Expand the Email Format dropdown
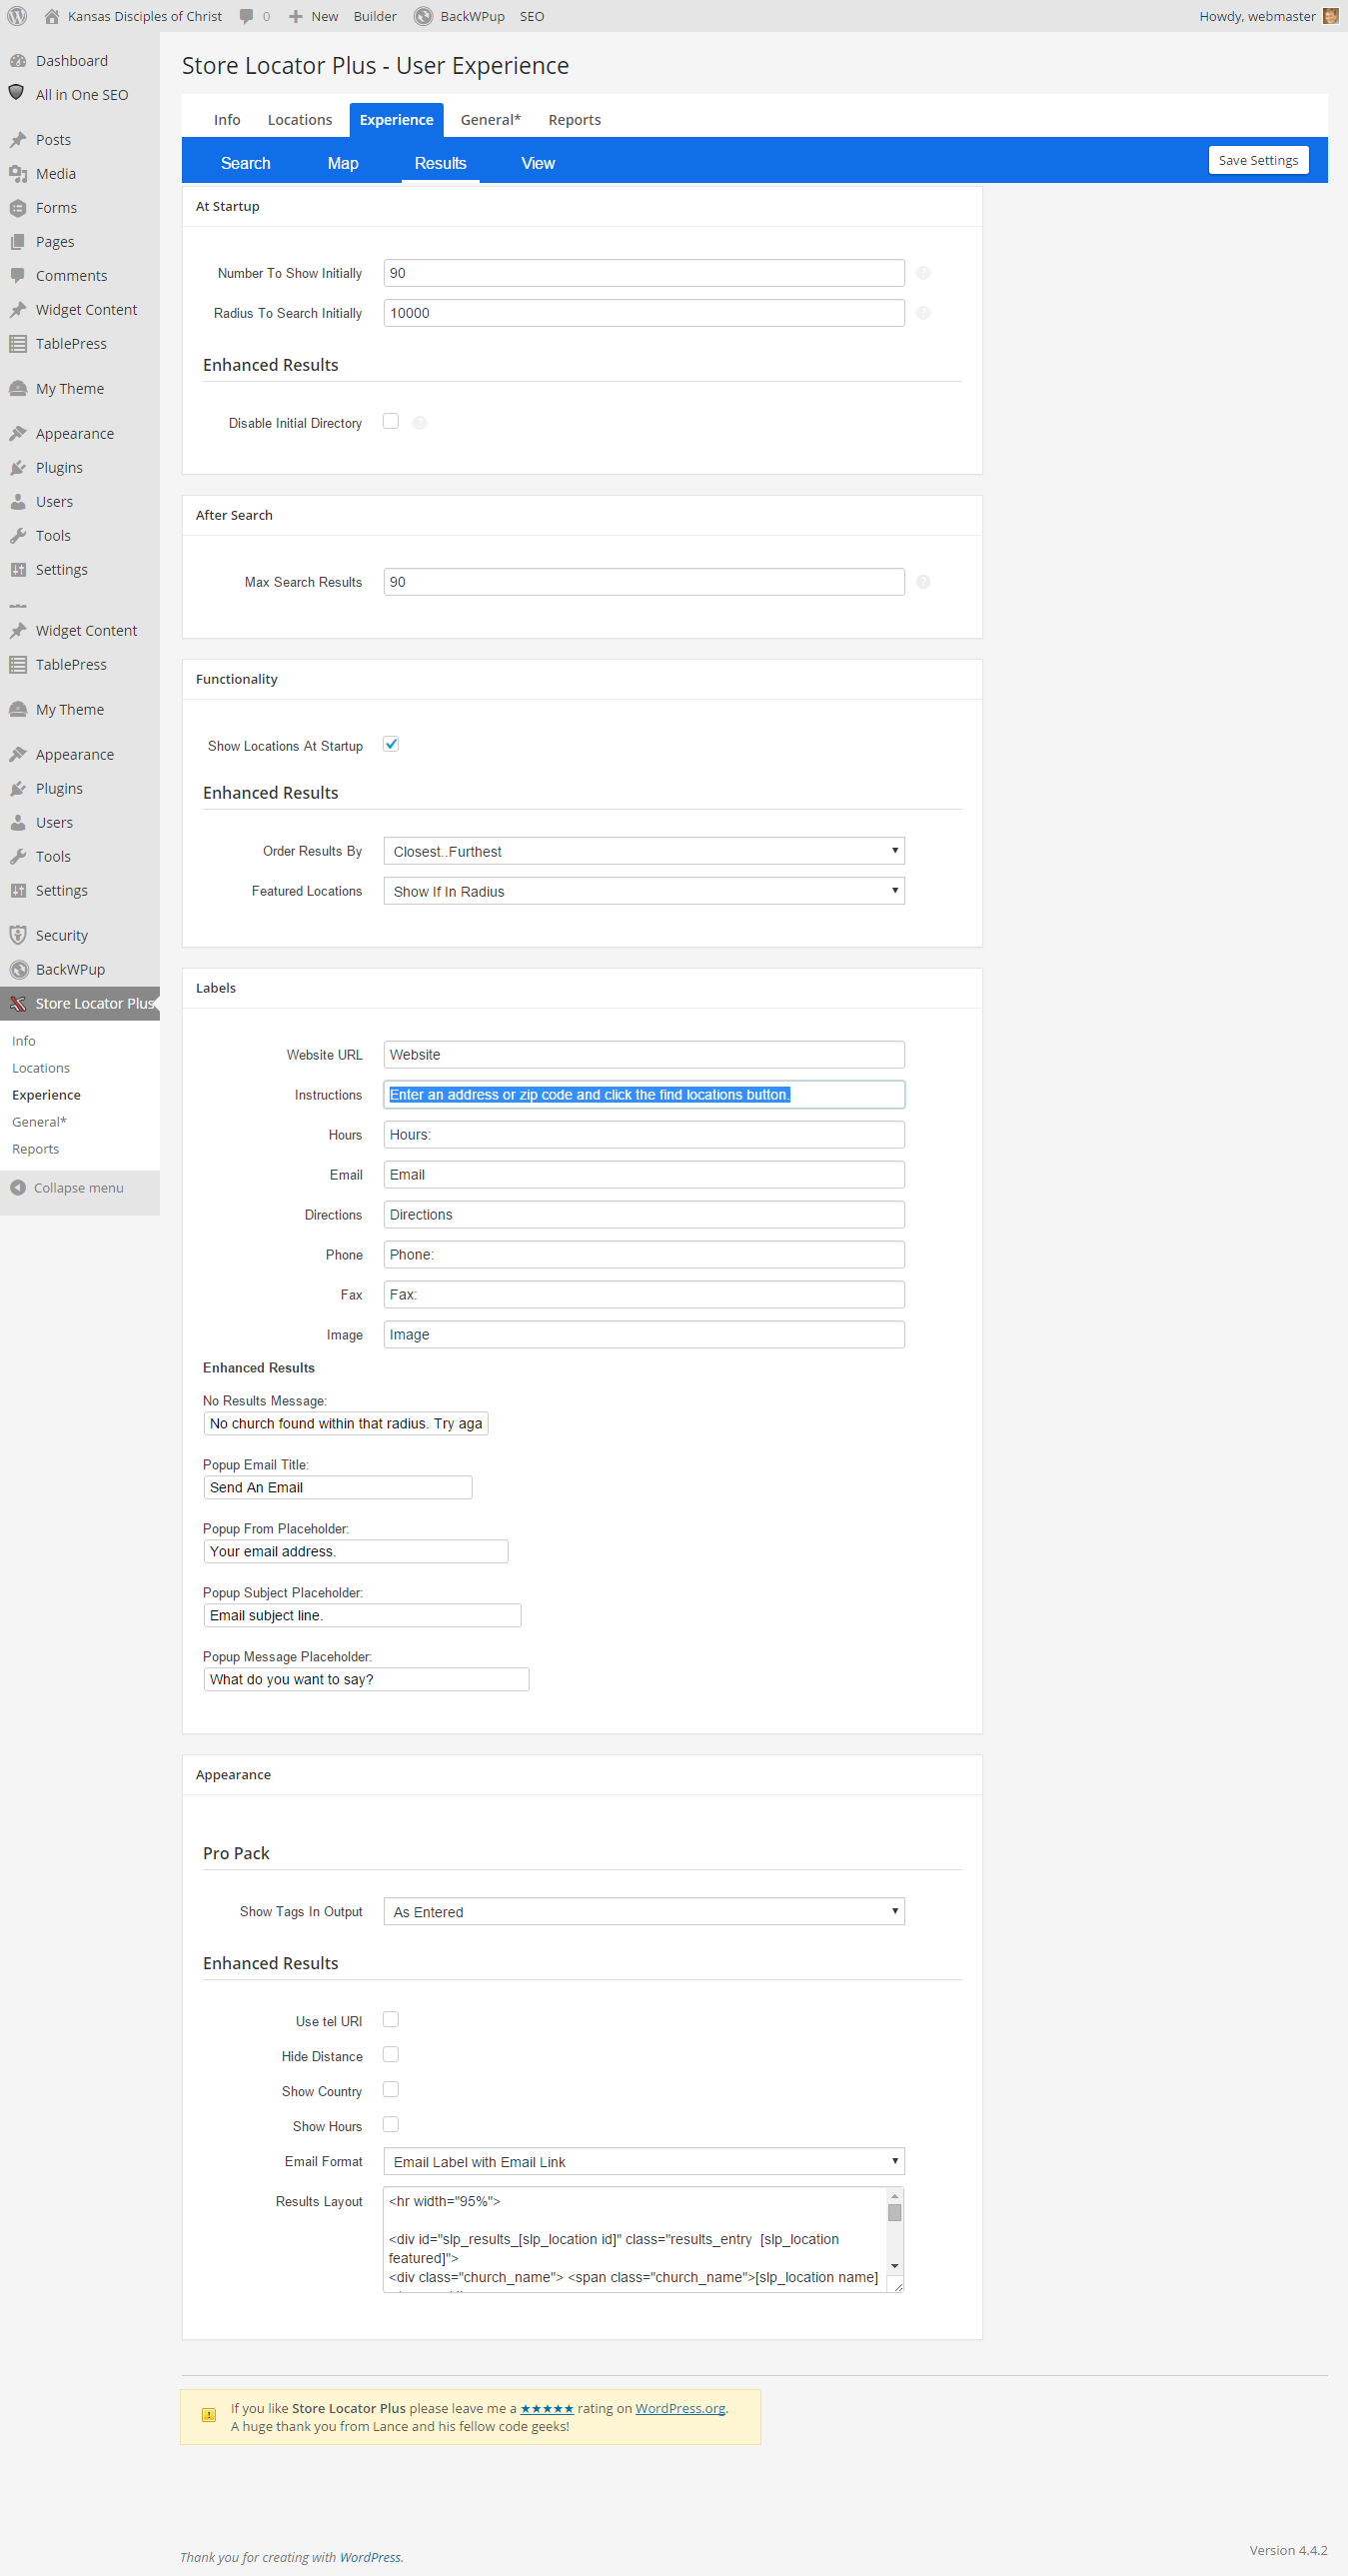This screenshot has height=2576, width=1348. click(x=644, y=2162)
